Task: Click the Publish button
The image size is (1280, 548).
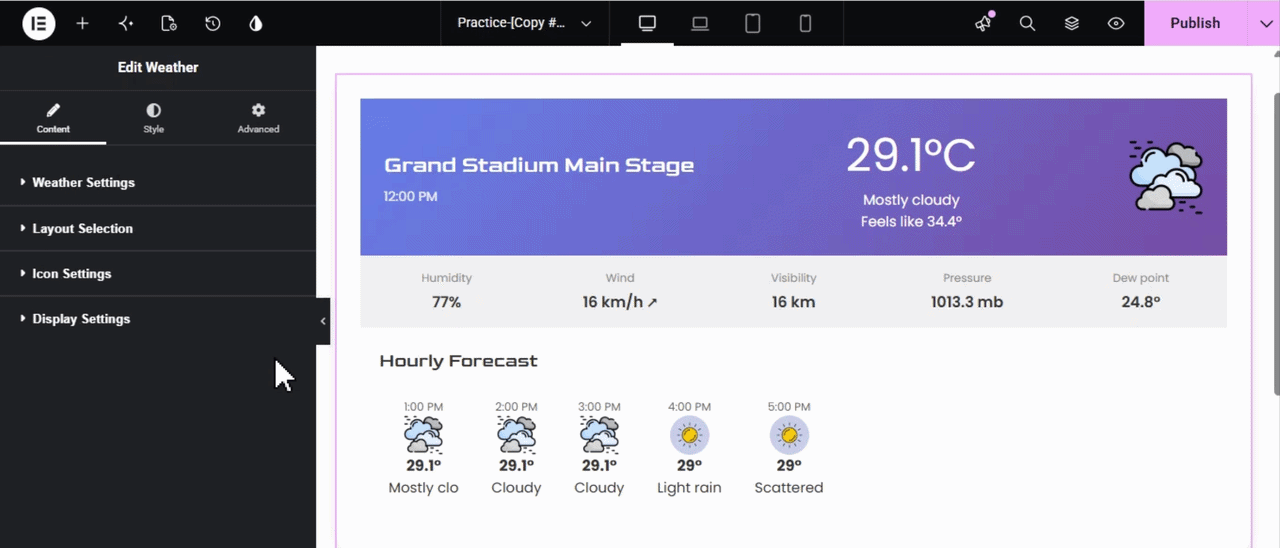Action: click(1195, 23)
